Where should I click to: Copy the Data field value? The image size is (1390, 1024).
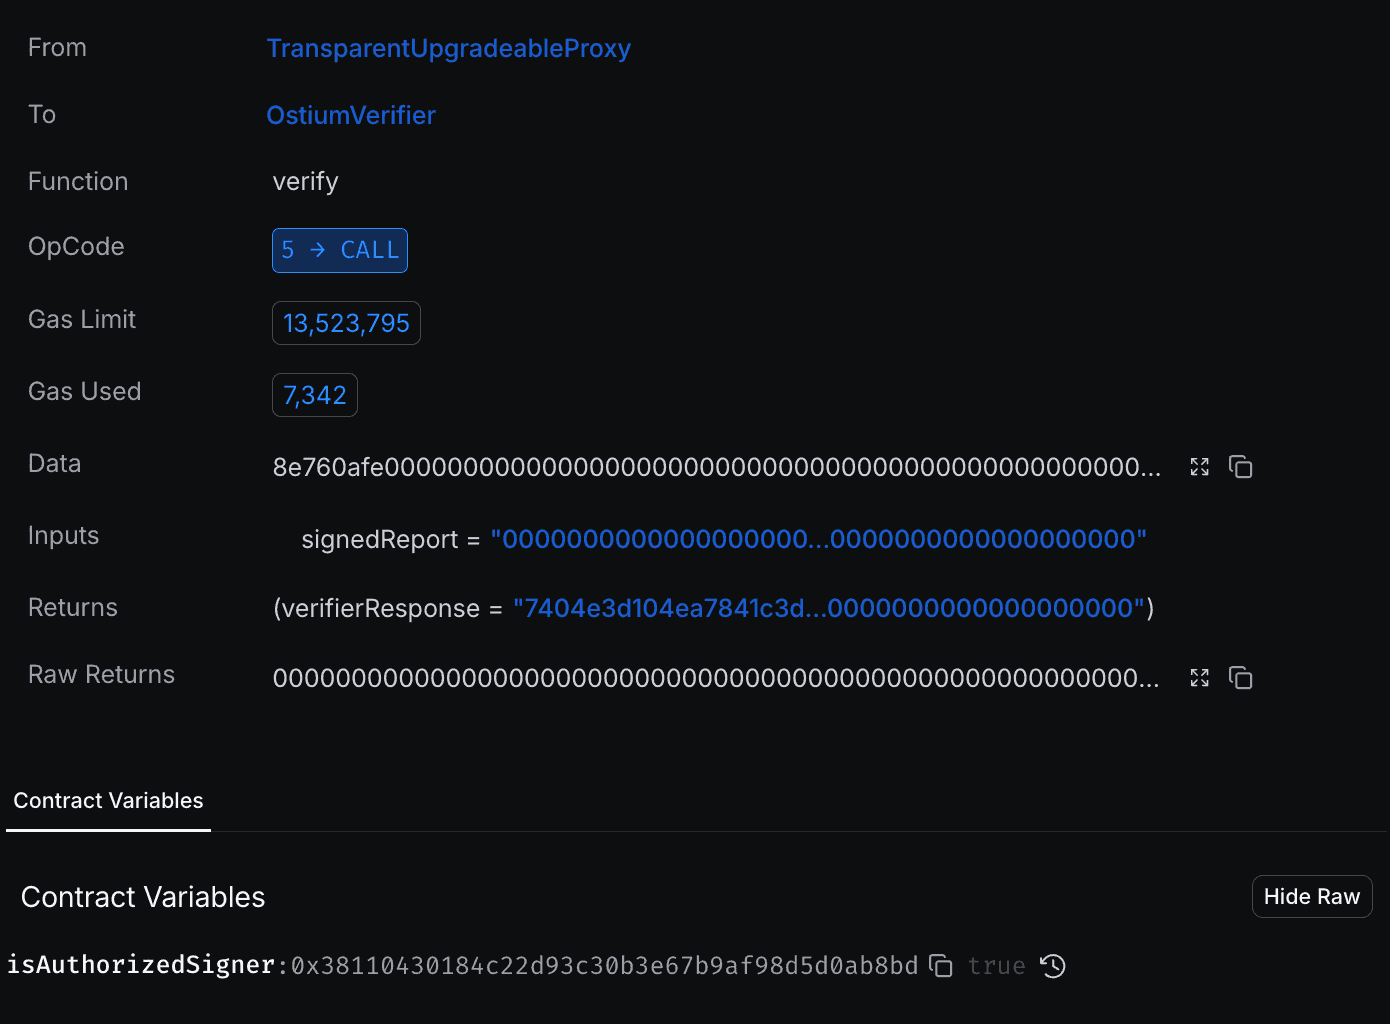click(1241, 467)
